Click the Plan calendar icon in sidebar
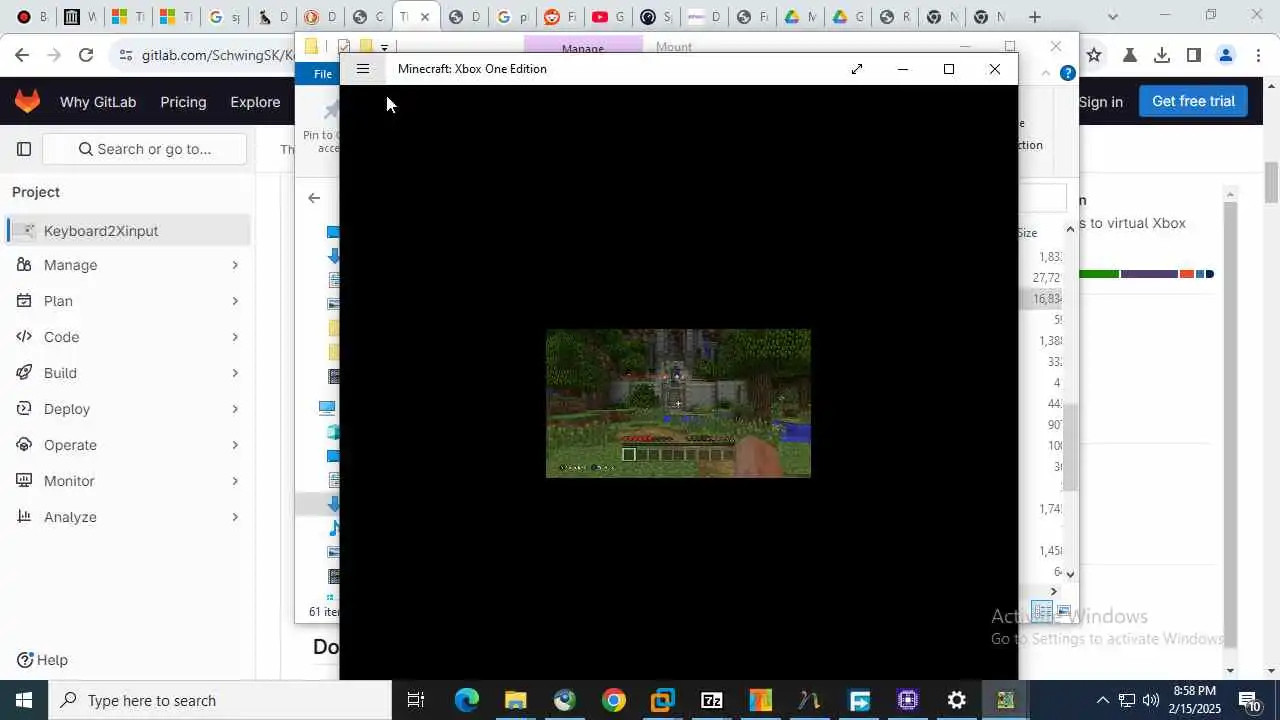The height and width of the screenshot is (720, 1280). [x=24, y=301]
